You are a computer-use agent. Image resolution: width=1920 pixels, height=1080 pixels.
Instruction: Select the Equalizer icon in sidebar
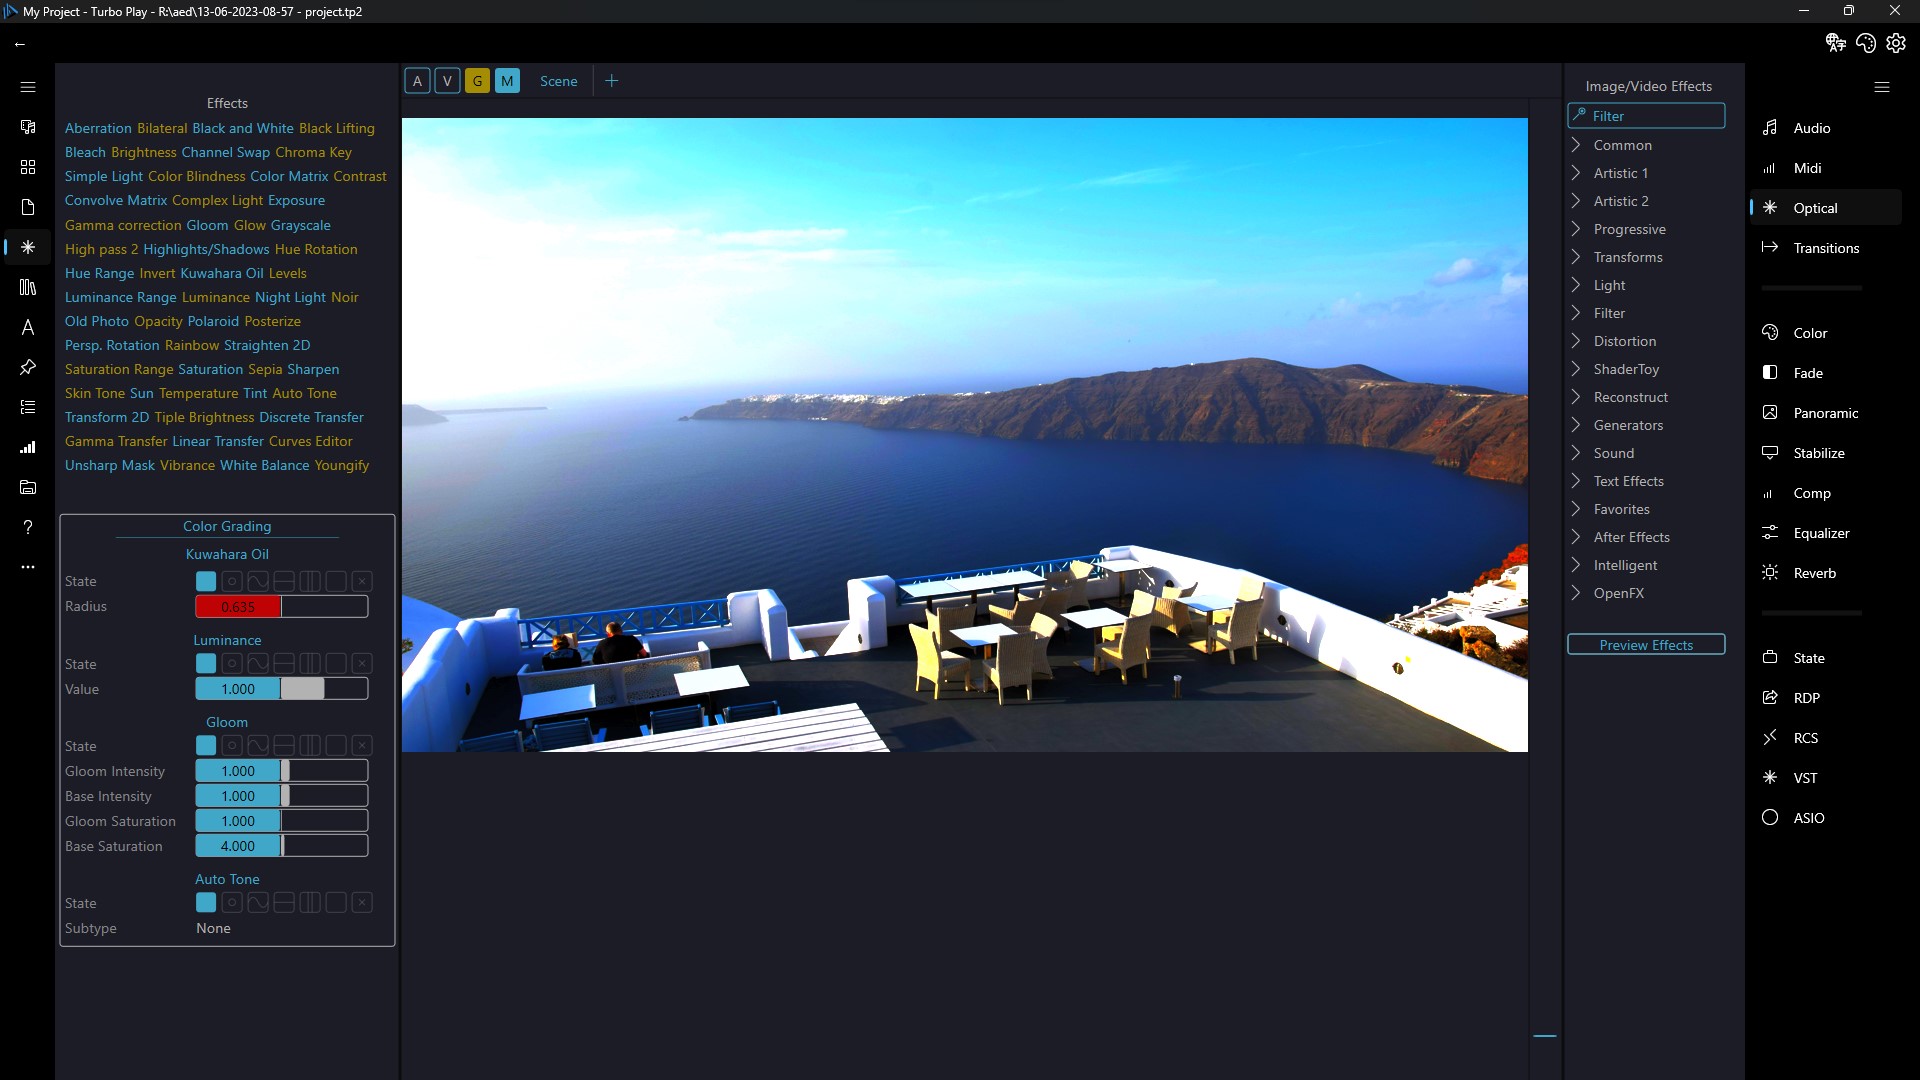point(1770,531)
